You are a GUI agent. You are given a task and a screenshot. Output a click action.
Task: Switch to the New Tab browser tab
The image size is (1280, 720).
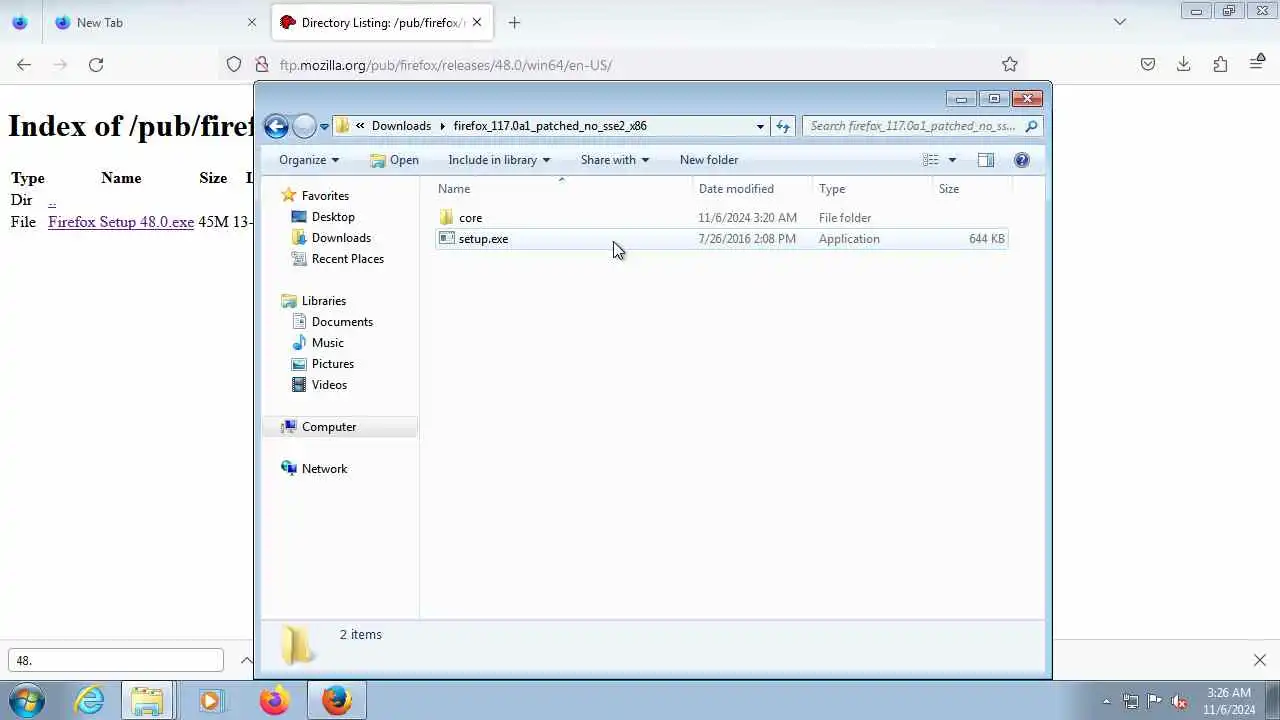[x=154, y=22]
